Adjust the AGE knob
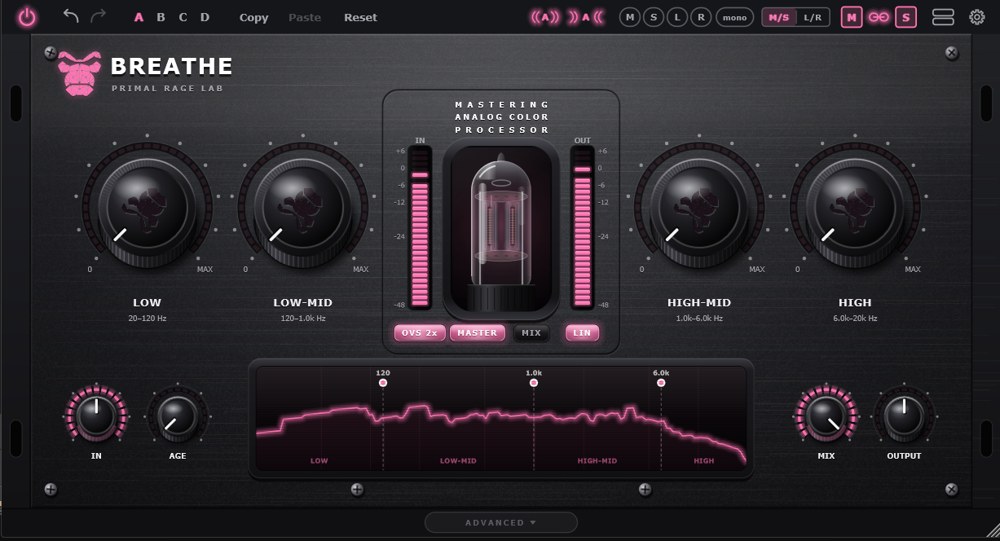This screenshot has height=541, width=1000. coord(178,415)
